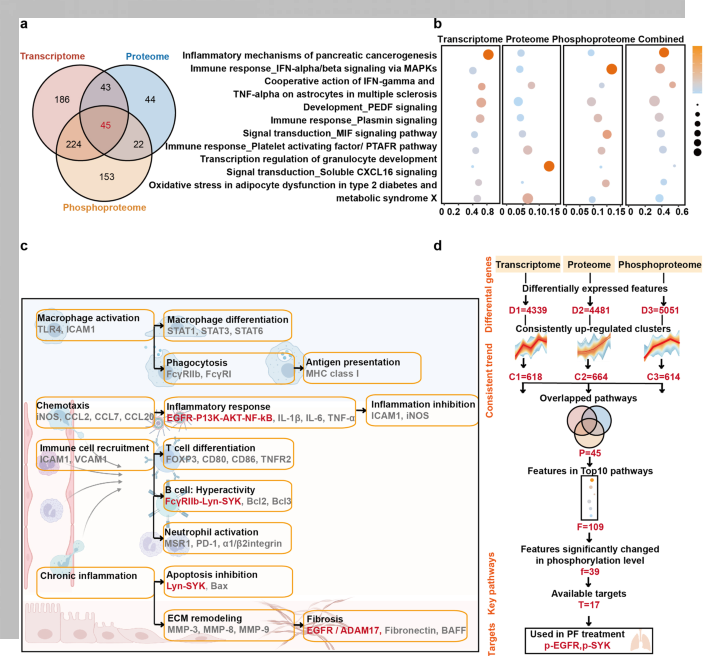The width and height of the screenshot is (705, 656).
Task: Click the large orange dot in the Proteome column
Action: point(549,166)
